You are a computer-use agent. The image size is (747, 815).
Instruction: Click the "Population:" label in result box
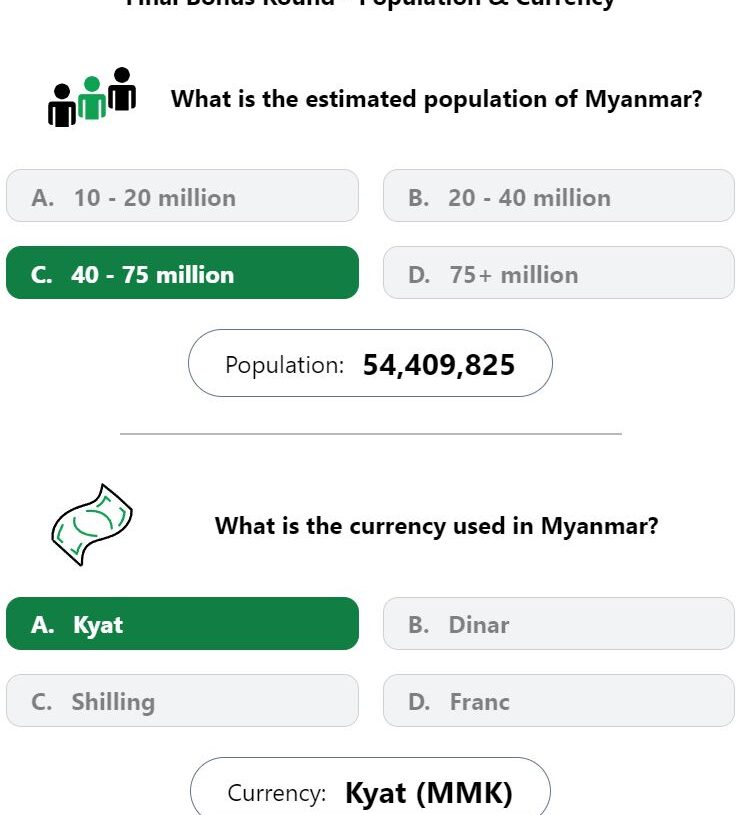(284, 365)
